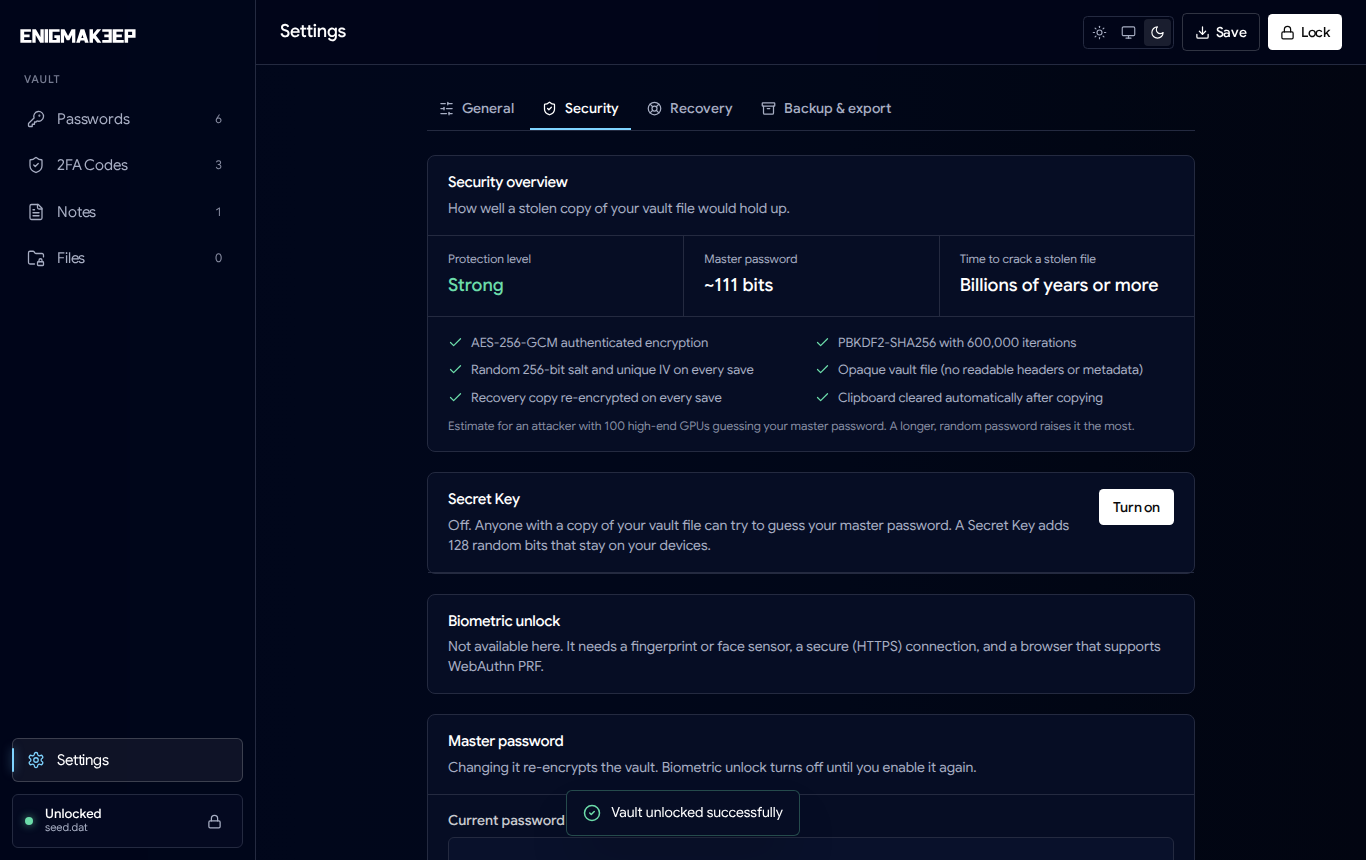The height and width of the screenshot is (860, 1366).
Task: Lock the vault using the top Lock button
Action: pyautogui.click(x=1305, y=32)
